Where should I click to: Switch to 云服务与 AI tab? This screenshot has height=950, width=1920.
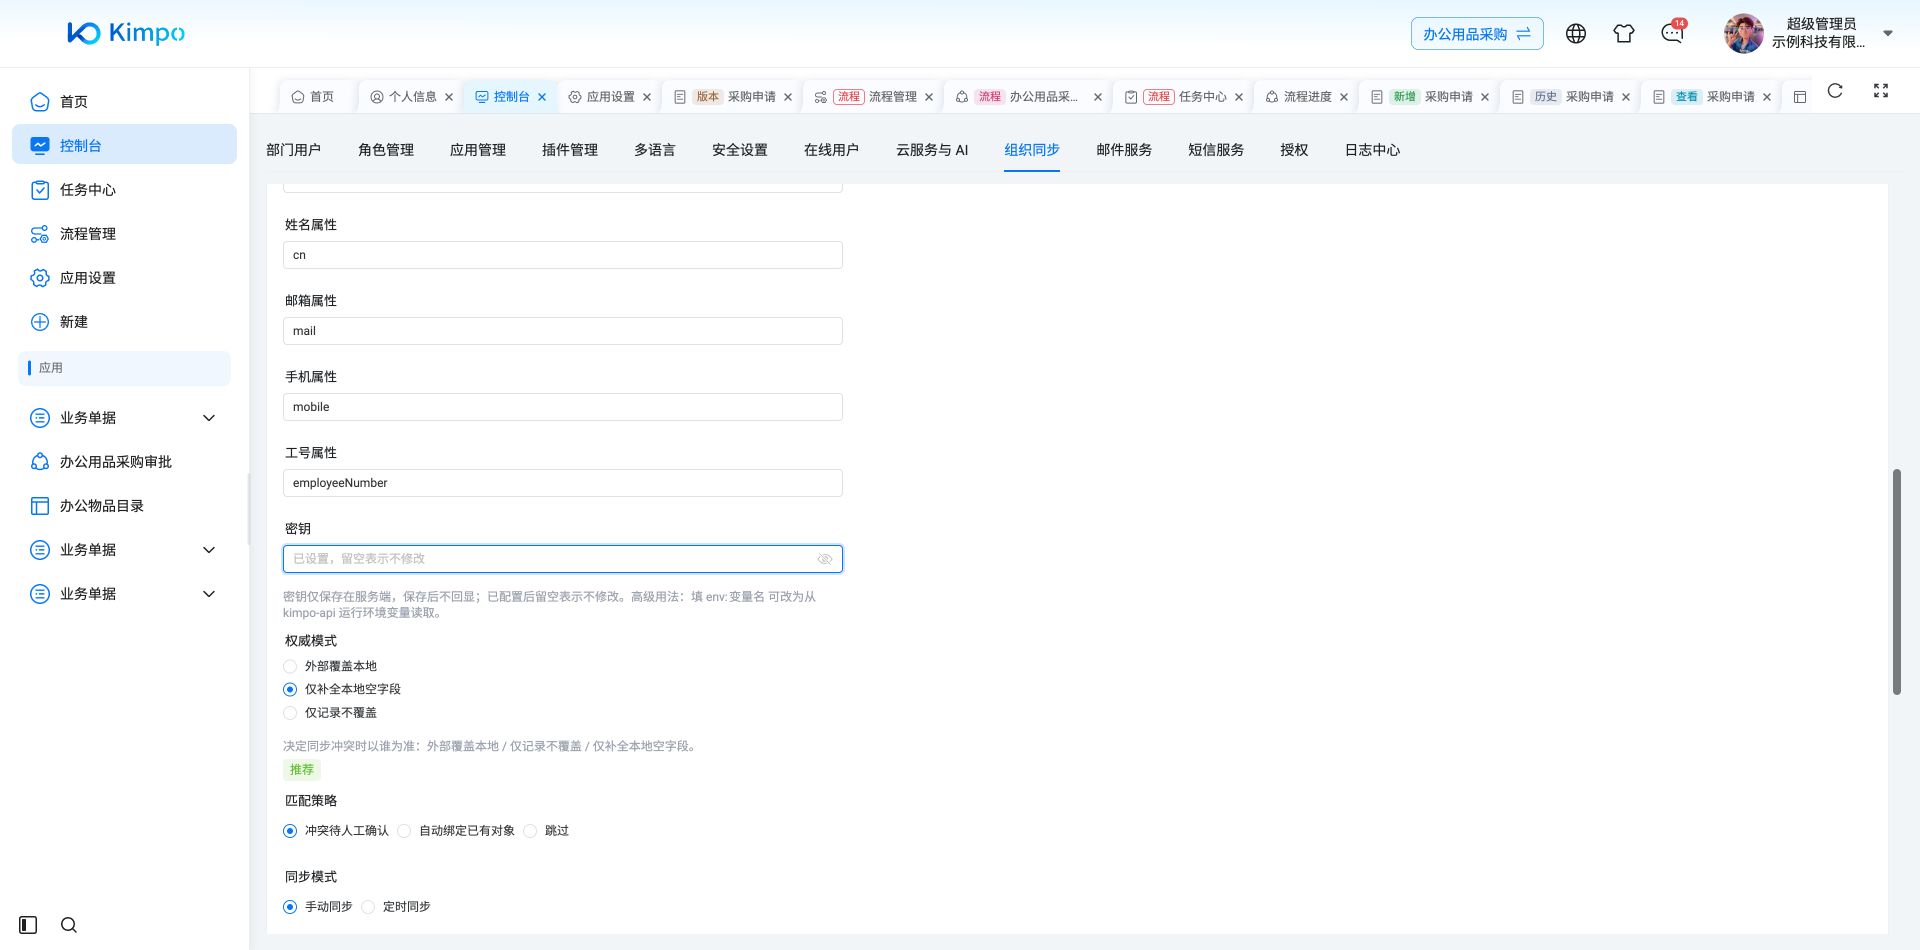pyautogui.click(x=932, y=150)
